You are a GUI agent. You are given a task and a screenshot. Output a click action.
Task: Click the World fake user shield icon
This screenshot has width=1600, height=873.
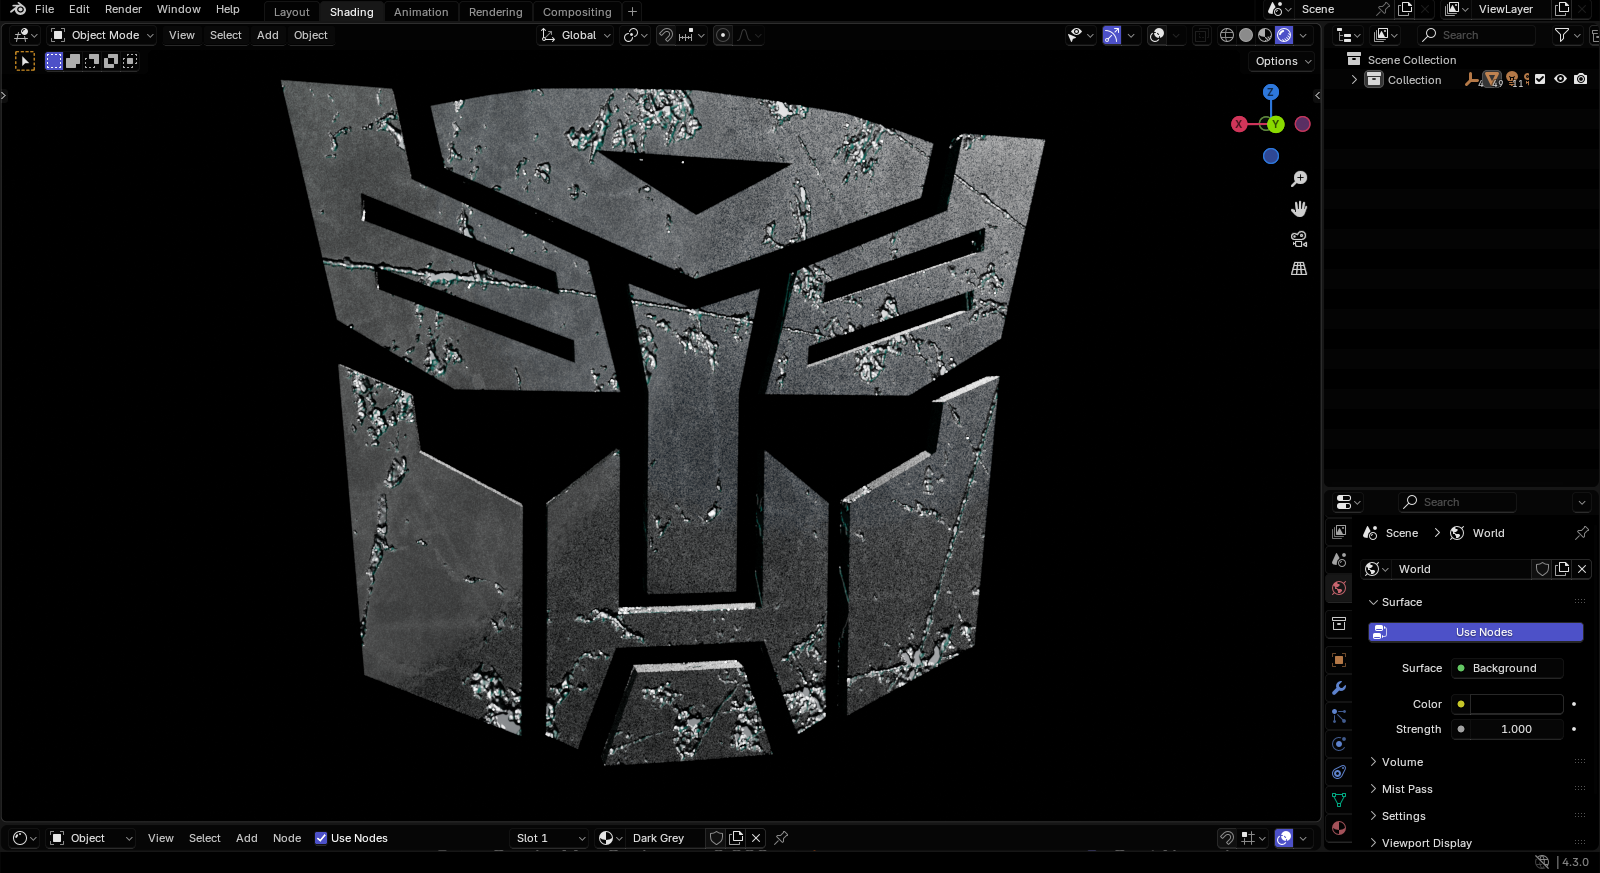1543,569
